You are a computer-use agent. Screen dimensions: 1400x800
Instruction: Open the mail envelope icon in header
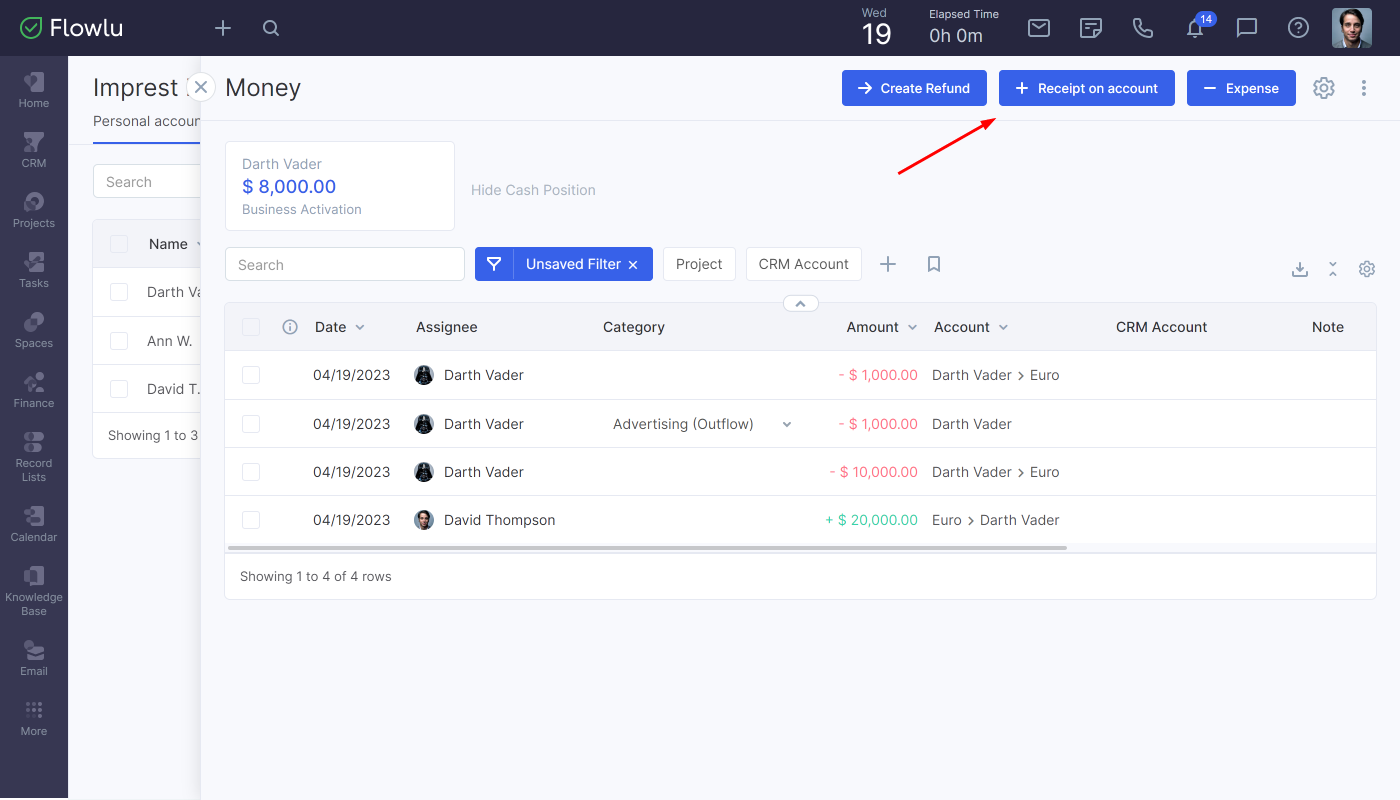(x=1039, y=28)
